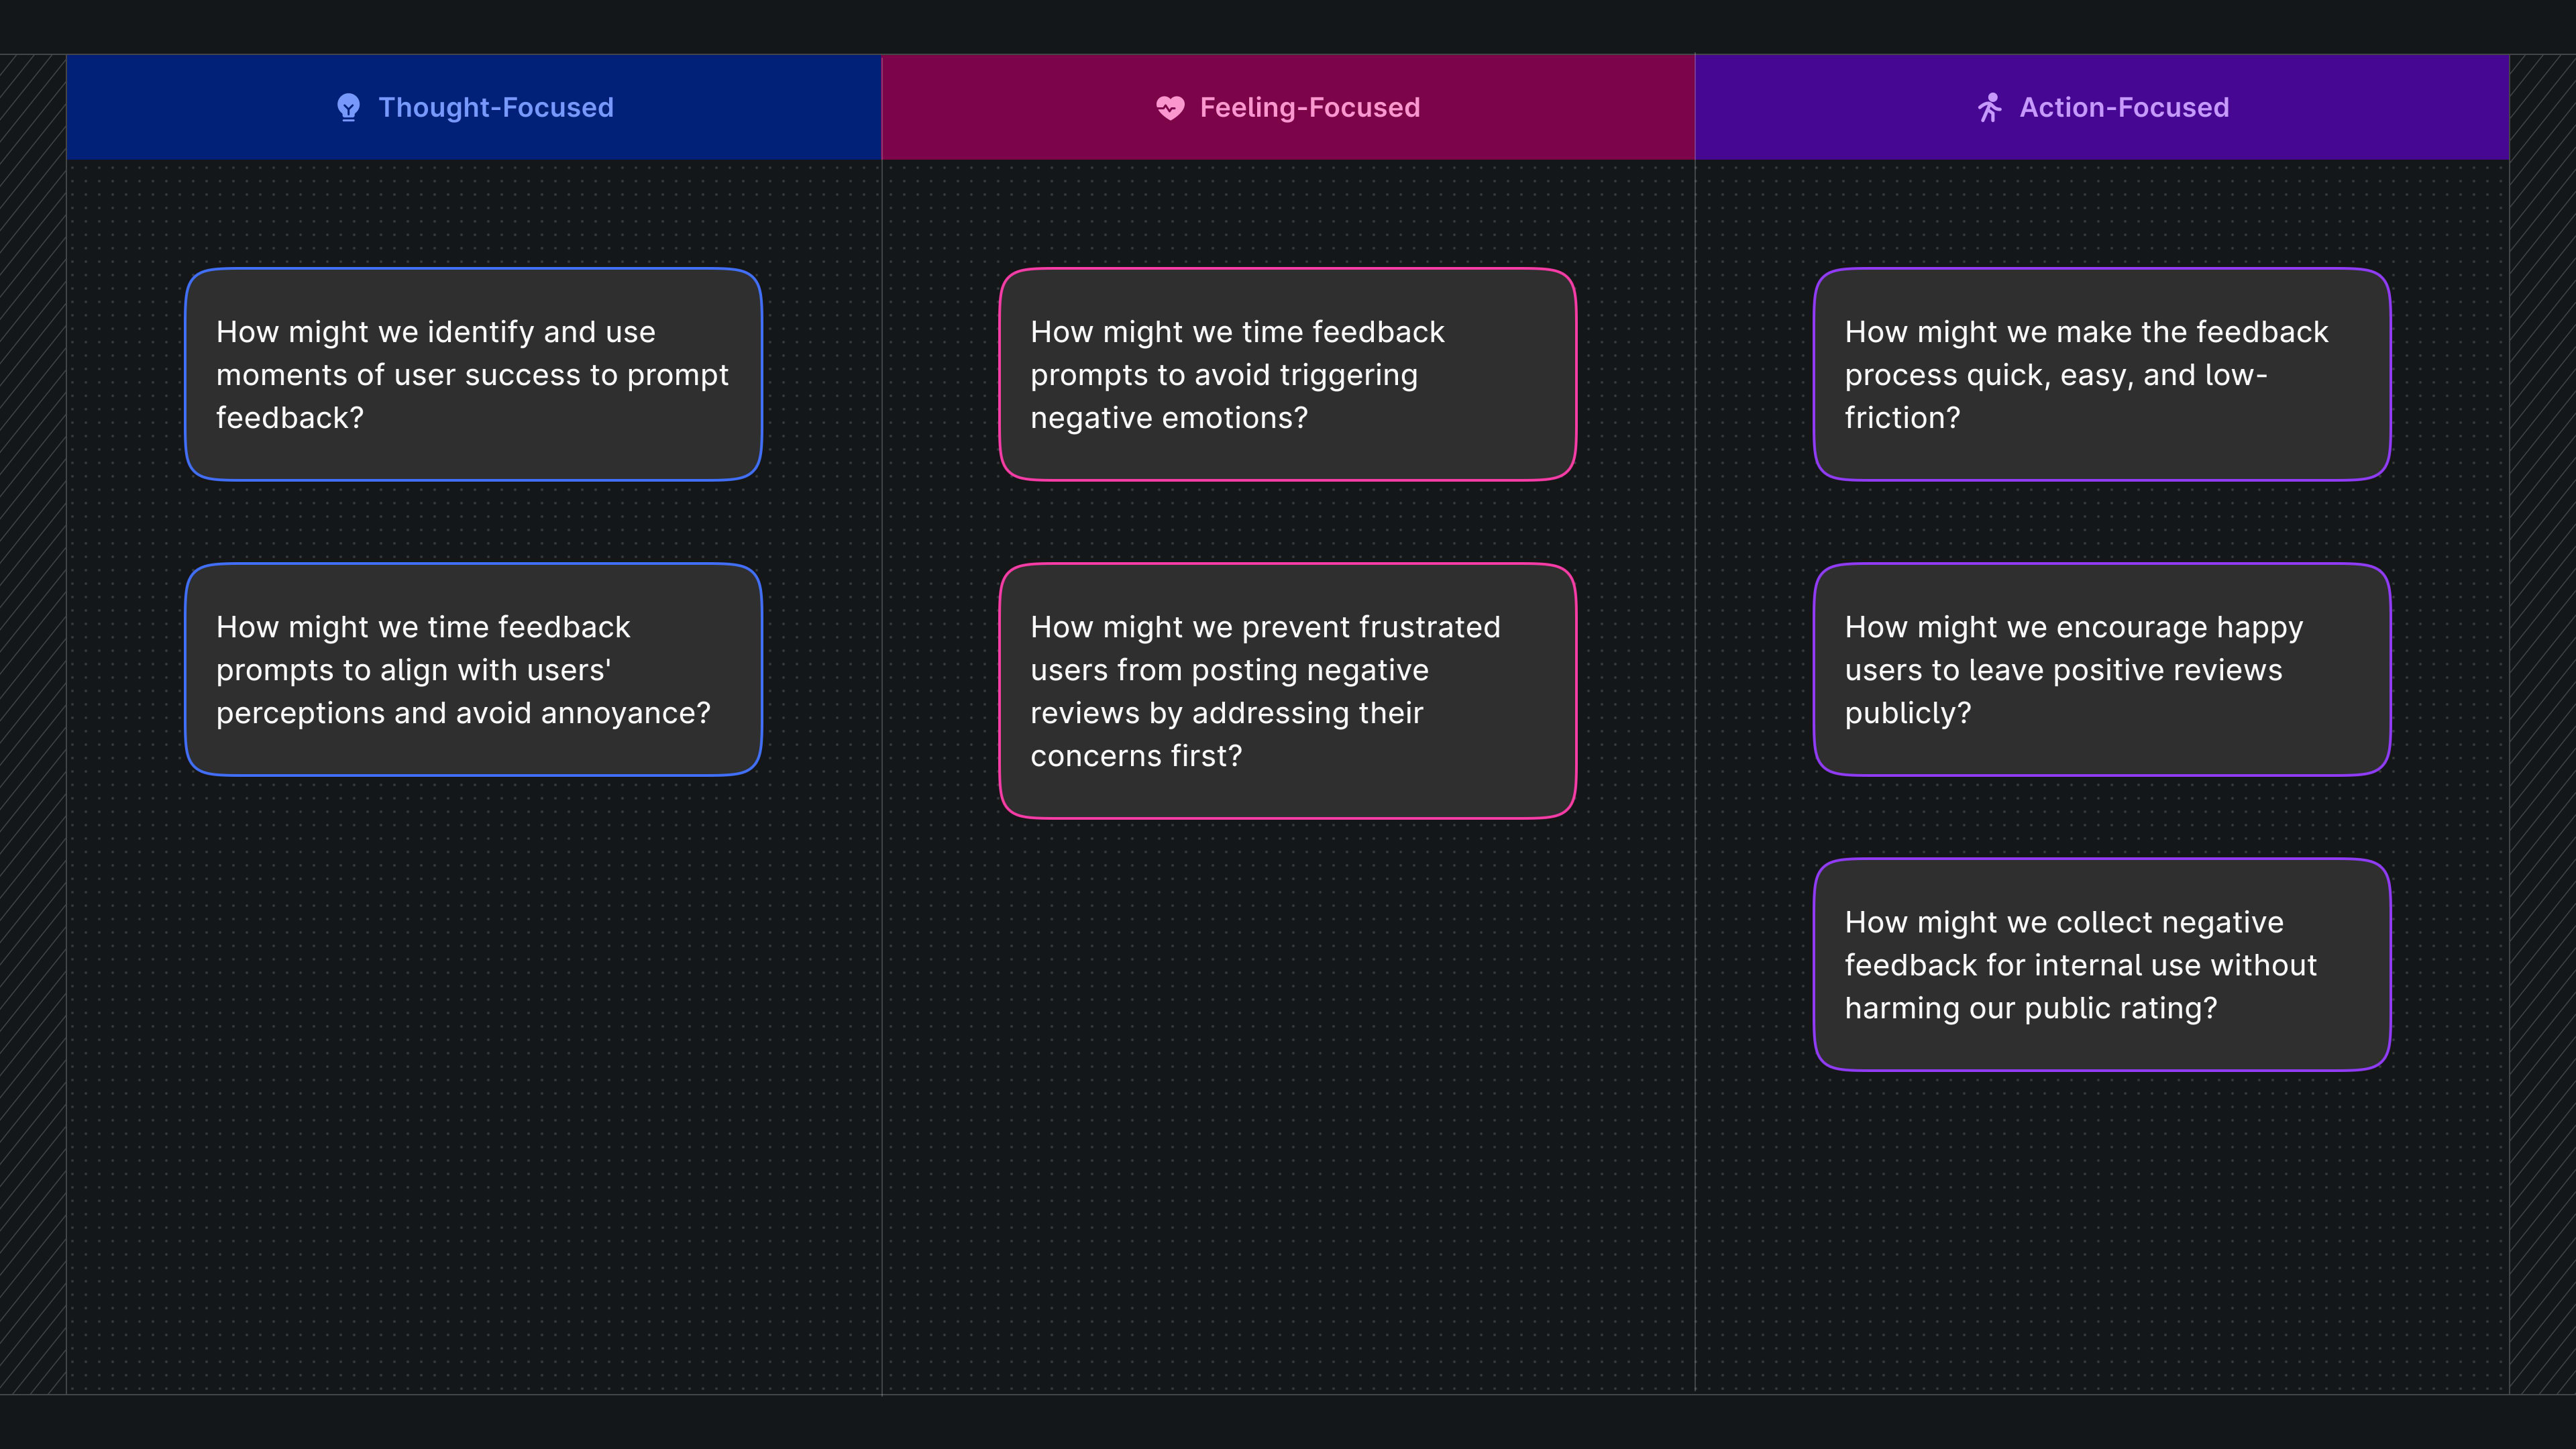Screen dimensions: 2576x1449
Task: Click empty dotted area below Feeling-Focused cards
Action: tap(1287, 1100)
